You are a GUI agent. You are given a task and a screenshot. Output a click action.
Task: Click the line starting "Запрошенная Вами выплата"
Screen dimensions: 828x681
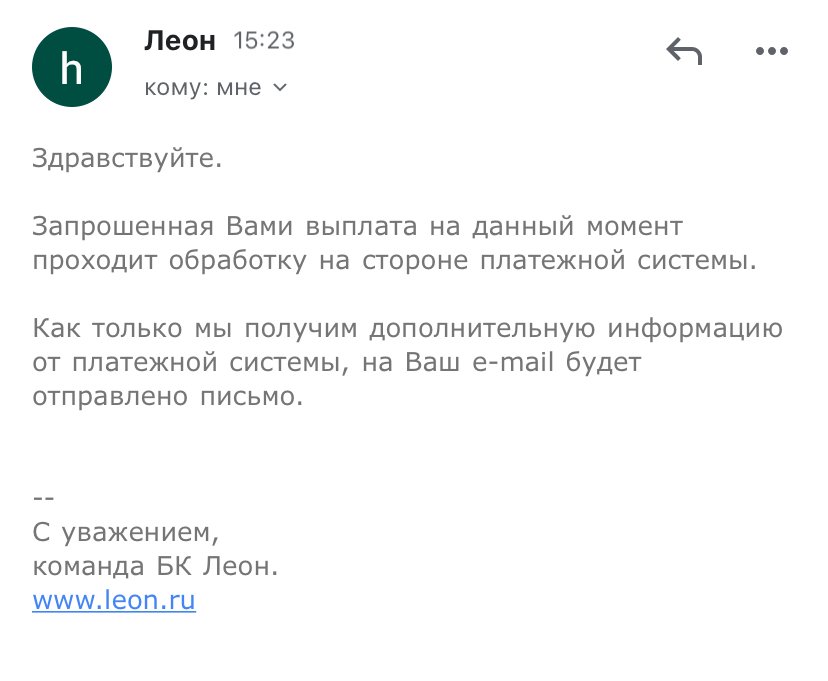358,226
